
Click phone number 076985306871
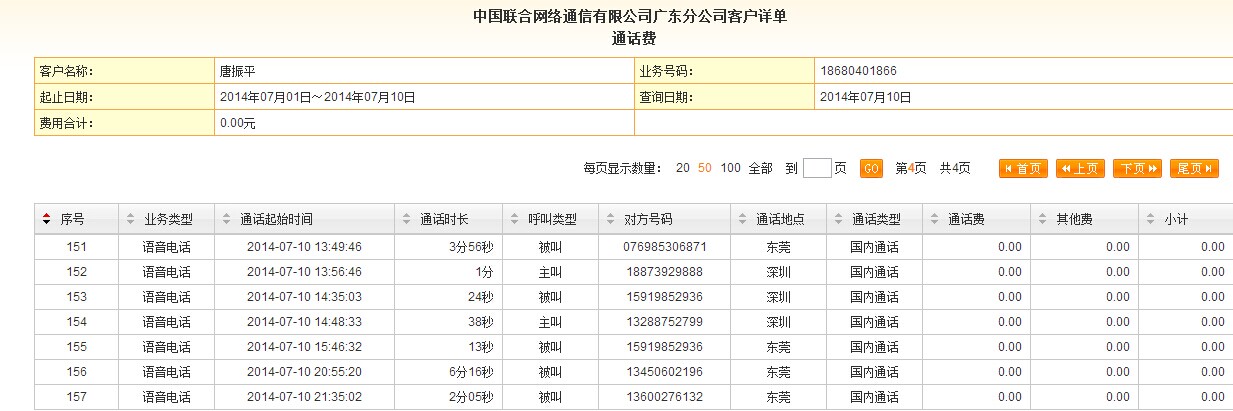tap(664, 246)
